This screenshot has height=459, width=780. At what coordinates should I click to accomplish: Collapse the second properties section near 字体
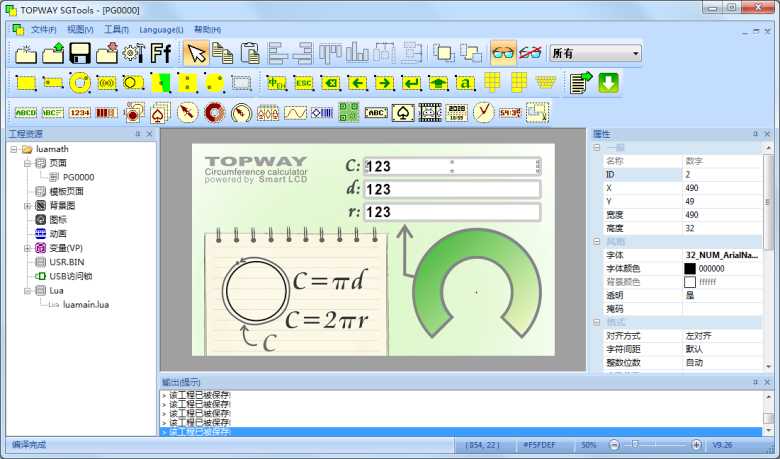[597, 242]
